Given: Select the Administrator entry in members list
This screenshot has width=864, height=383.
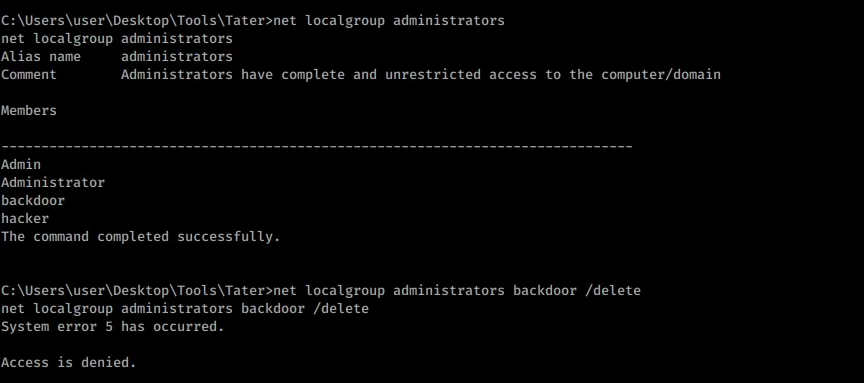Looking at the screenshot, I should [x=53, y=182].
